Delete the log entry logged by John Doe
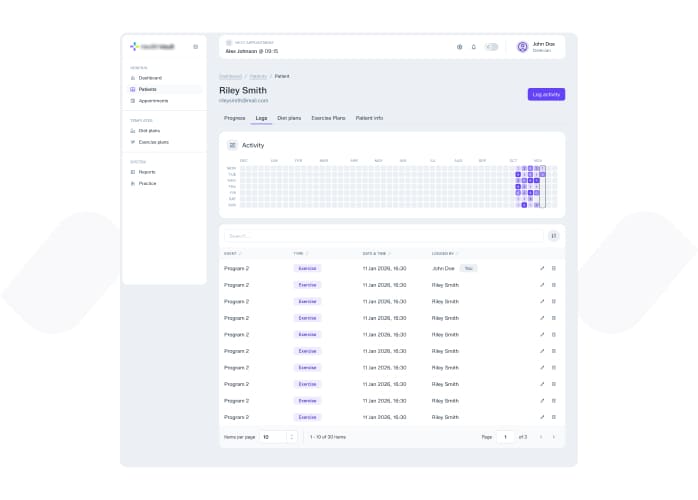 point(554,268)
